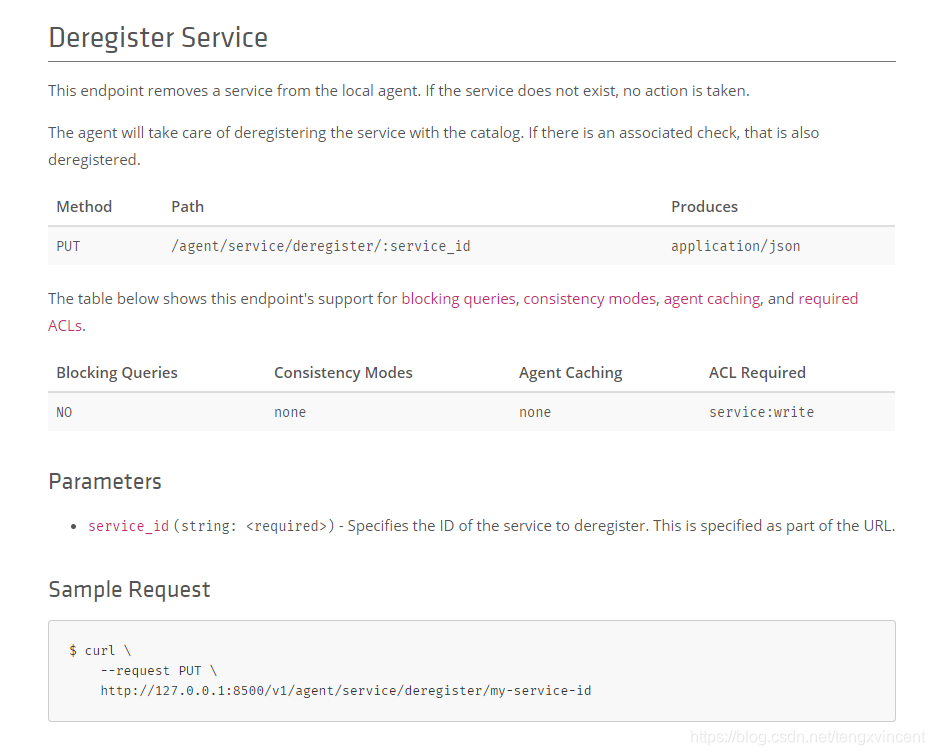Click the Blocking Queries column header
This screenshot has width=935, height=755.
117,373
